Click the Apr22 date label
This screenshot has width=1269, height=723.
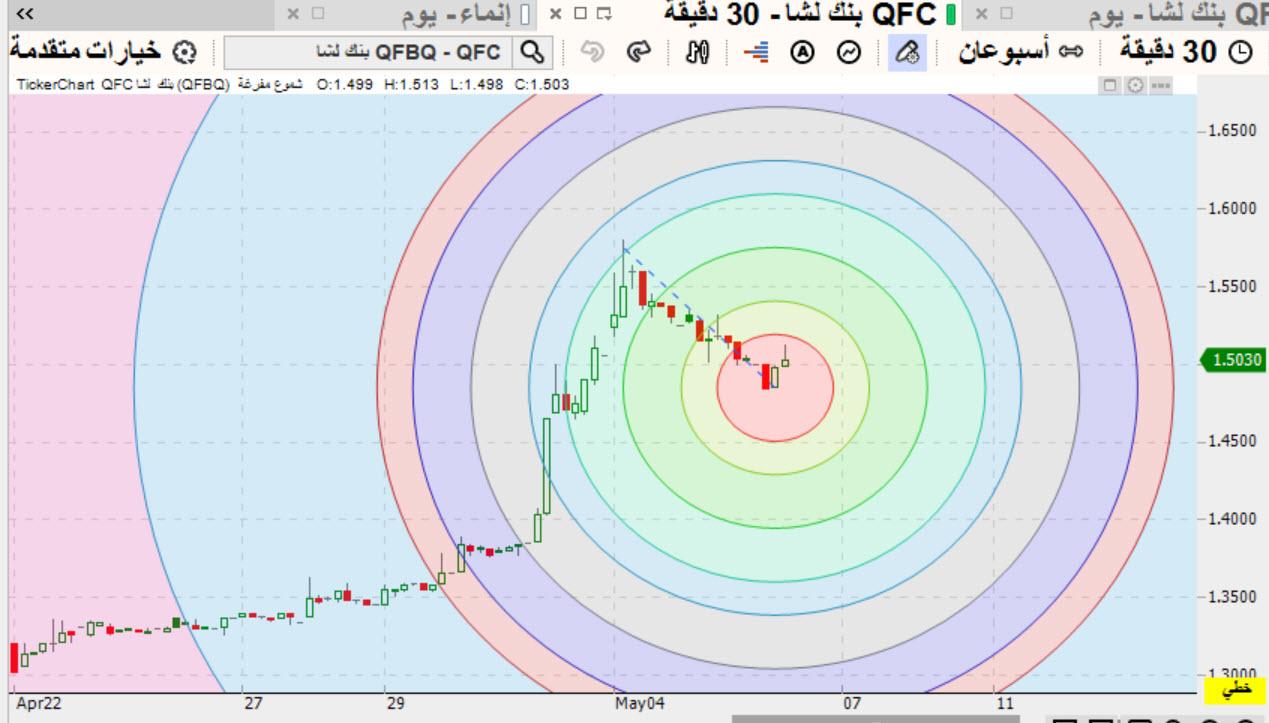tap(39, 704)
